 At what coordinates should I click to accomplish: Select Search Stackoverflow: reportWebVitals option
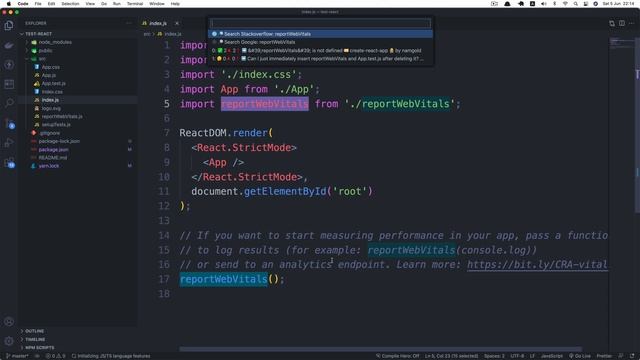pyautogui.click(x=320, y=34)
